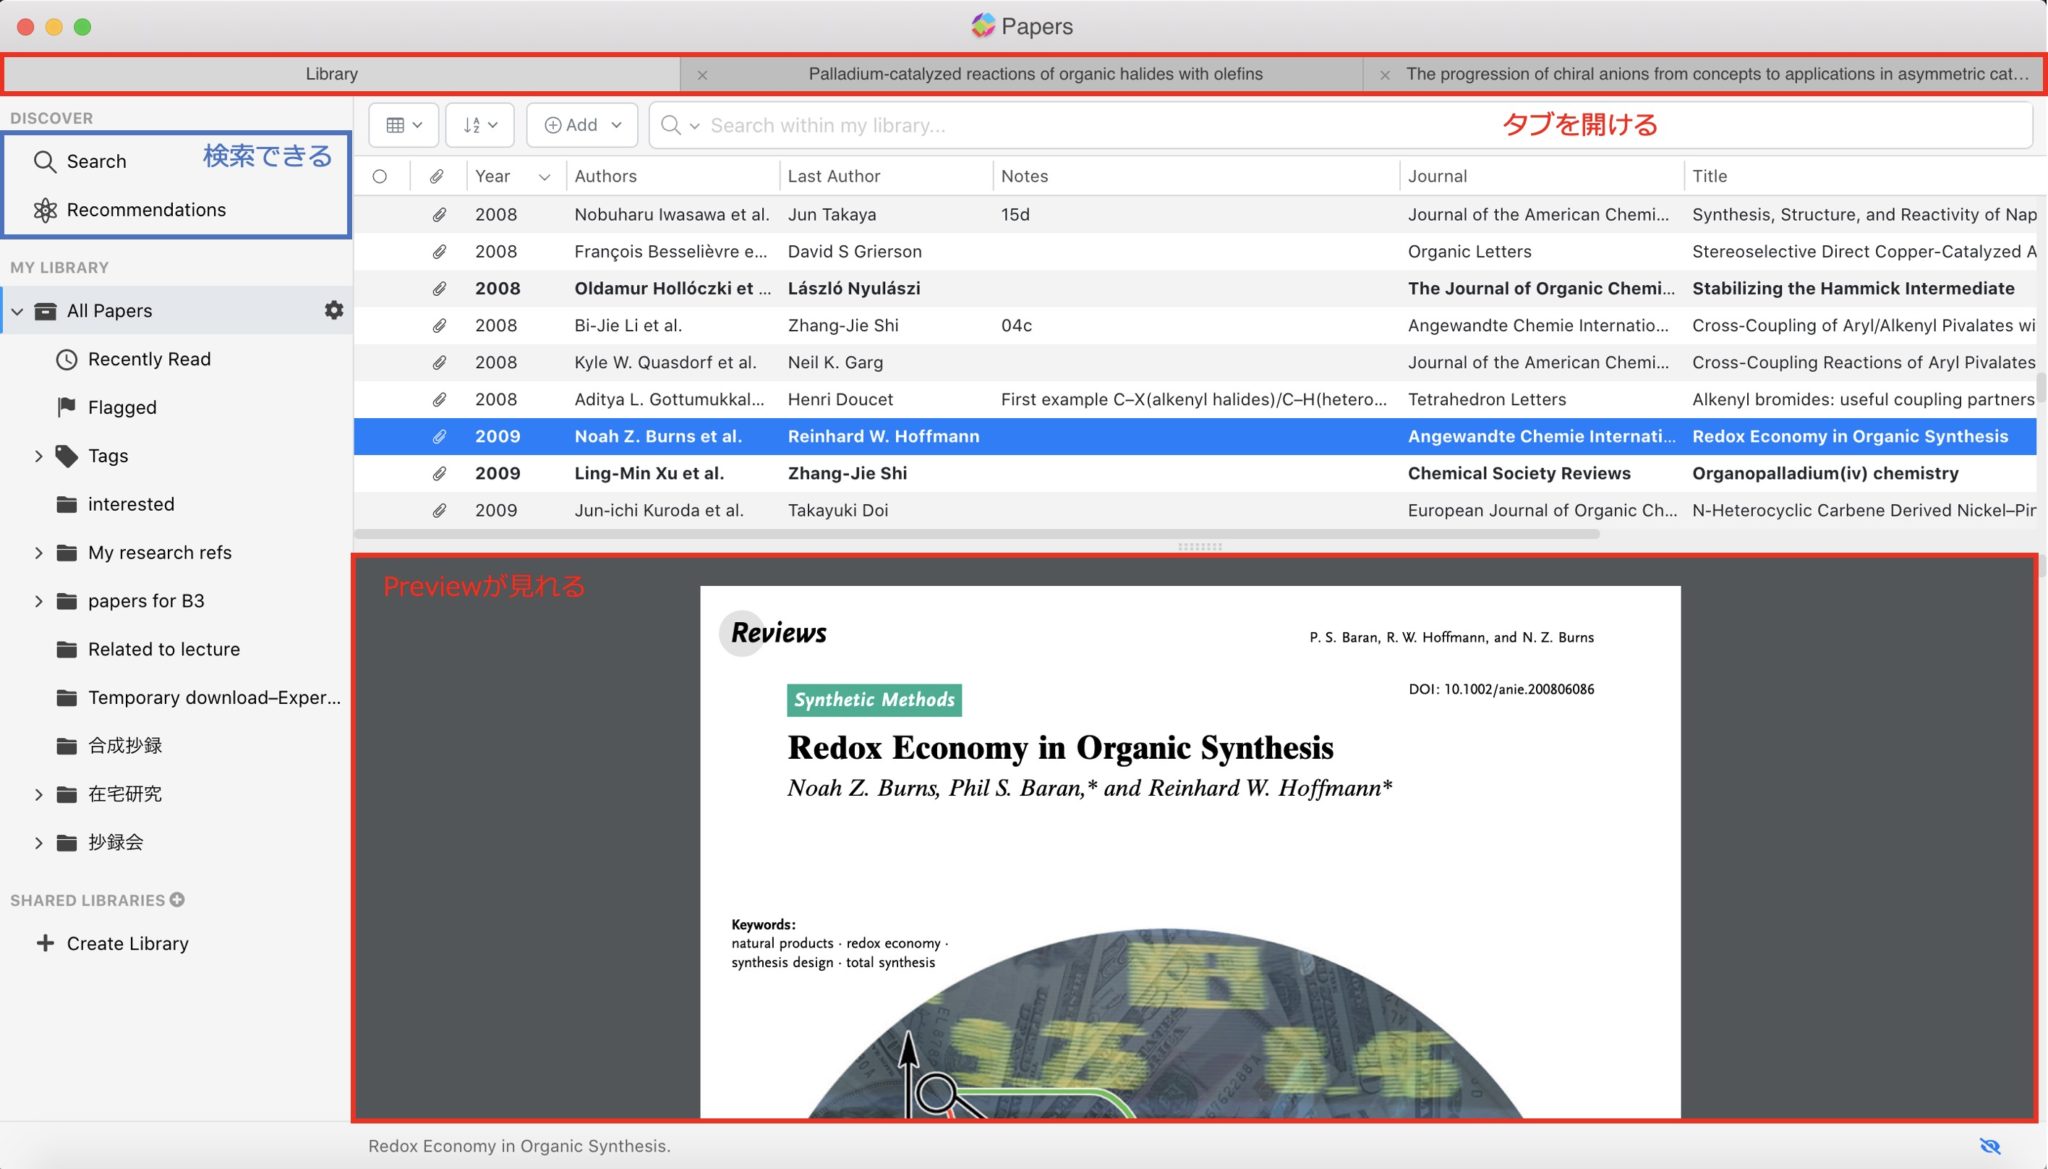2048x1169 pixels.
Task: Open the Related to lecture folder
Action: [149, 649]
